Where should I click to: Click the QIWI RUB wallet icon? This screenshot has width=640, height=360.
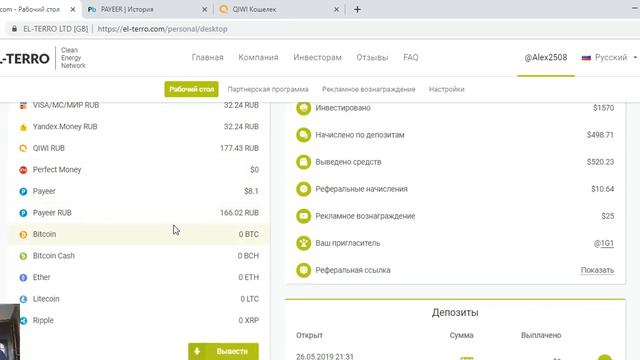point(23,149)
